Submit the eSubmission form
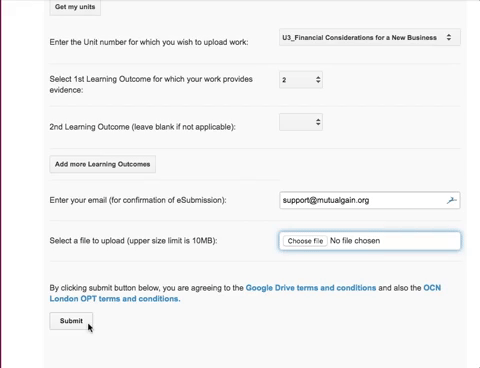This screenshot has height=368, width=480. coord(71,321)
